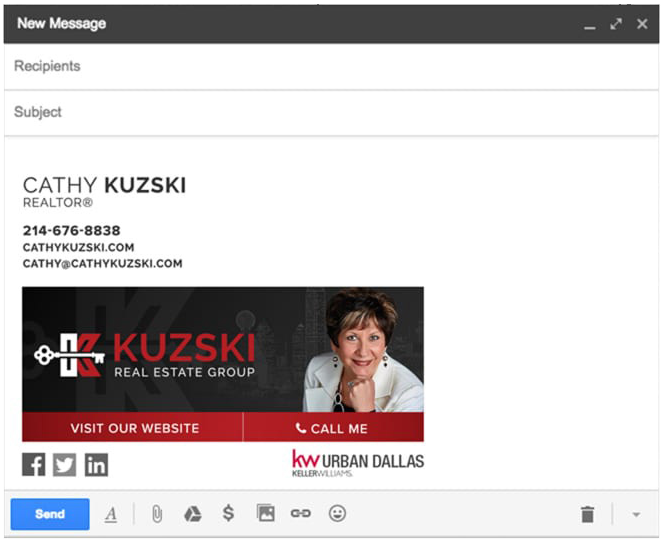The image size is (663, 543).
Task: Focus the Recipients field
Action: (x=330, y=66)
